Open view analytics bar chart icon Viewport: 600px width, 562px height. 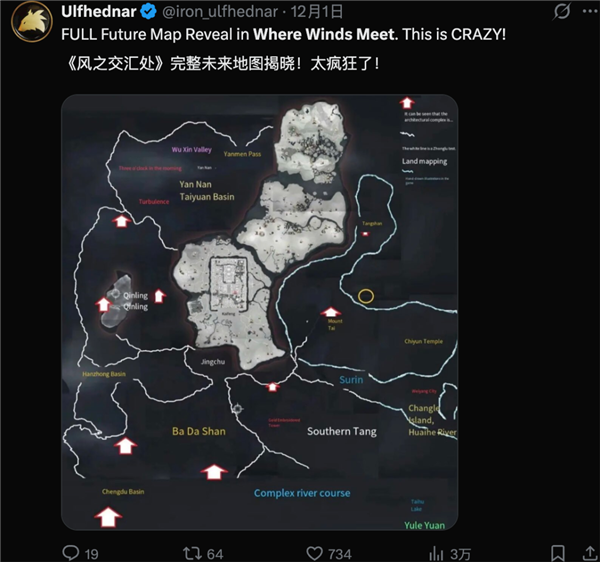[437, 552]
